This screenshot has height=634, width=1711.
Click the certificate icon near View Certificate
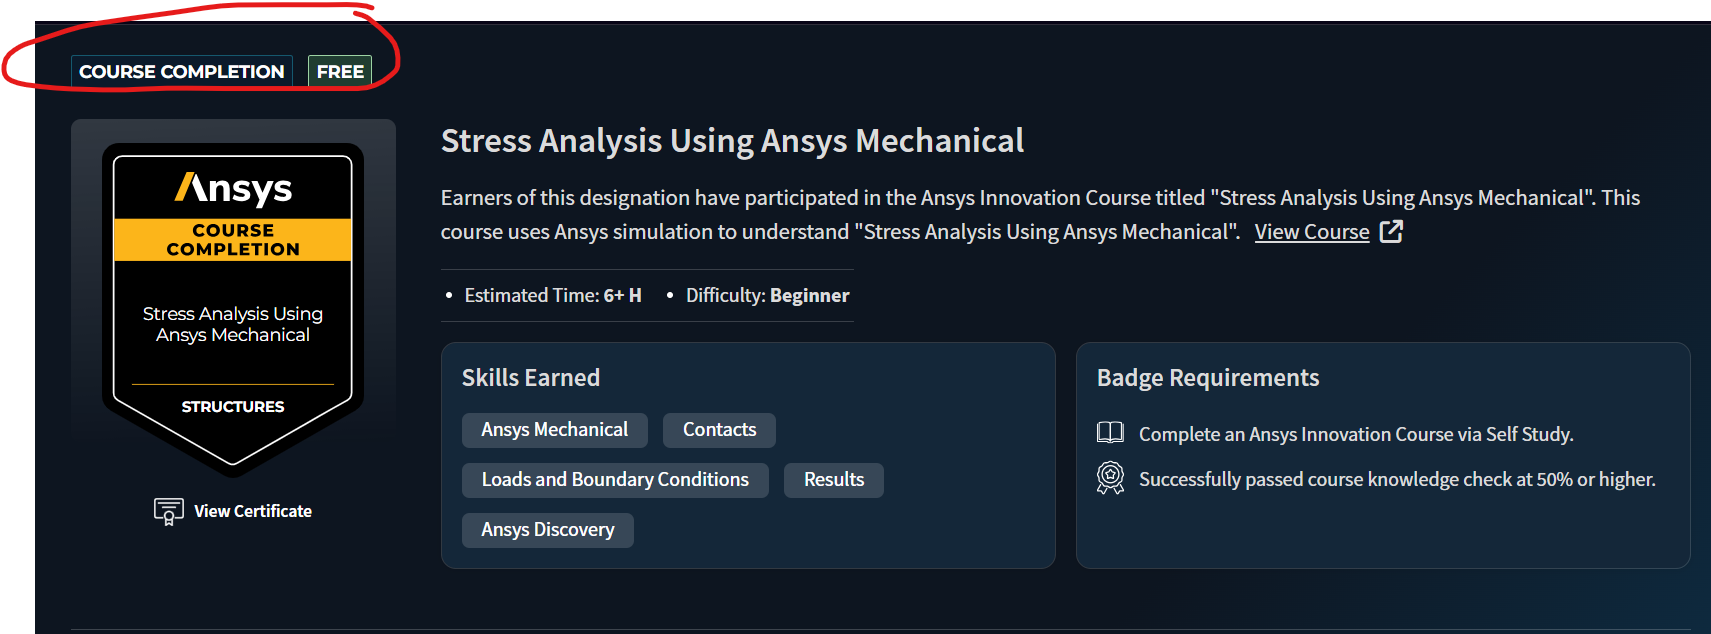[x=168, y=511]
